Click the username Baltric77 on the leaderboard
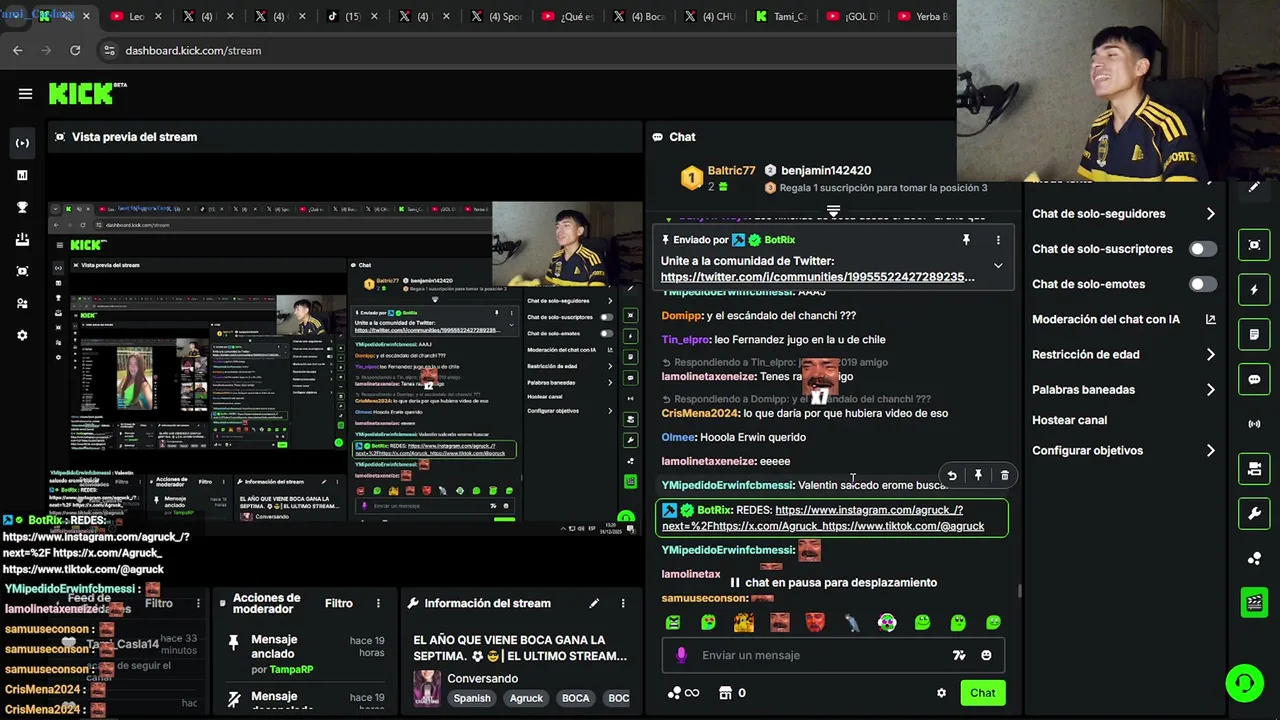 [731, 171]
